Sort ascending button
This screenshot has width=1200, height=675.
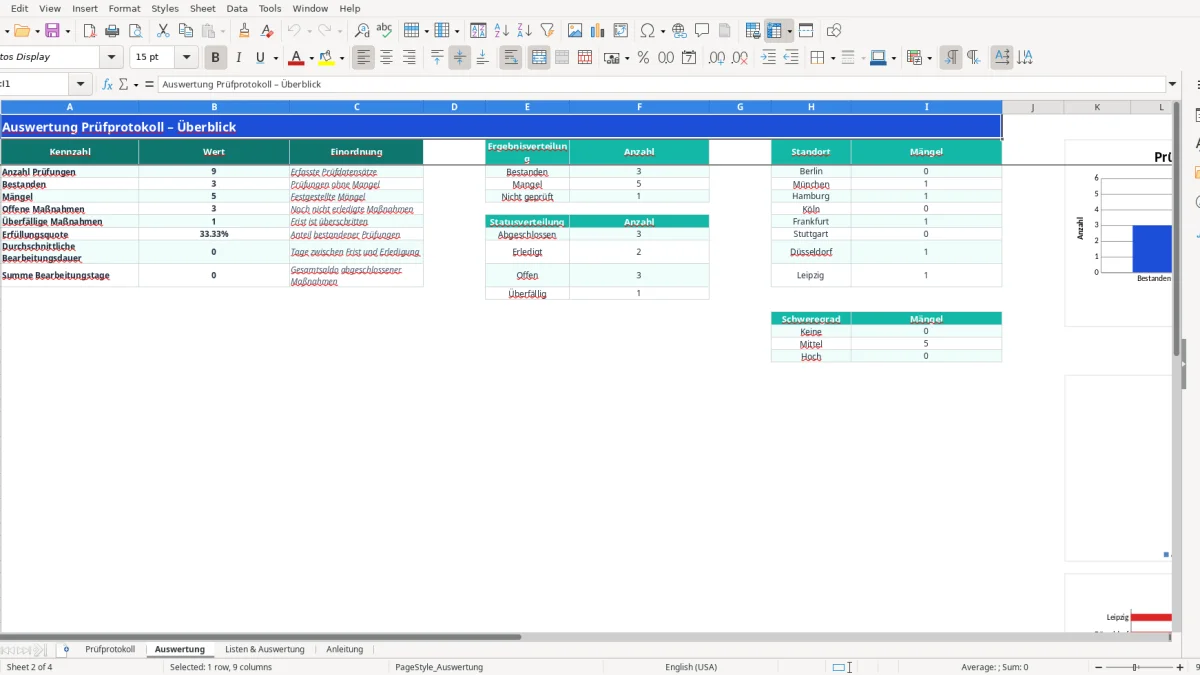(502, 31)
